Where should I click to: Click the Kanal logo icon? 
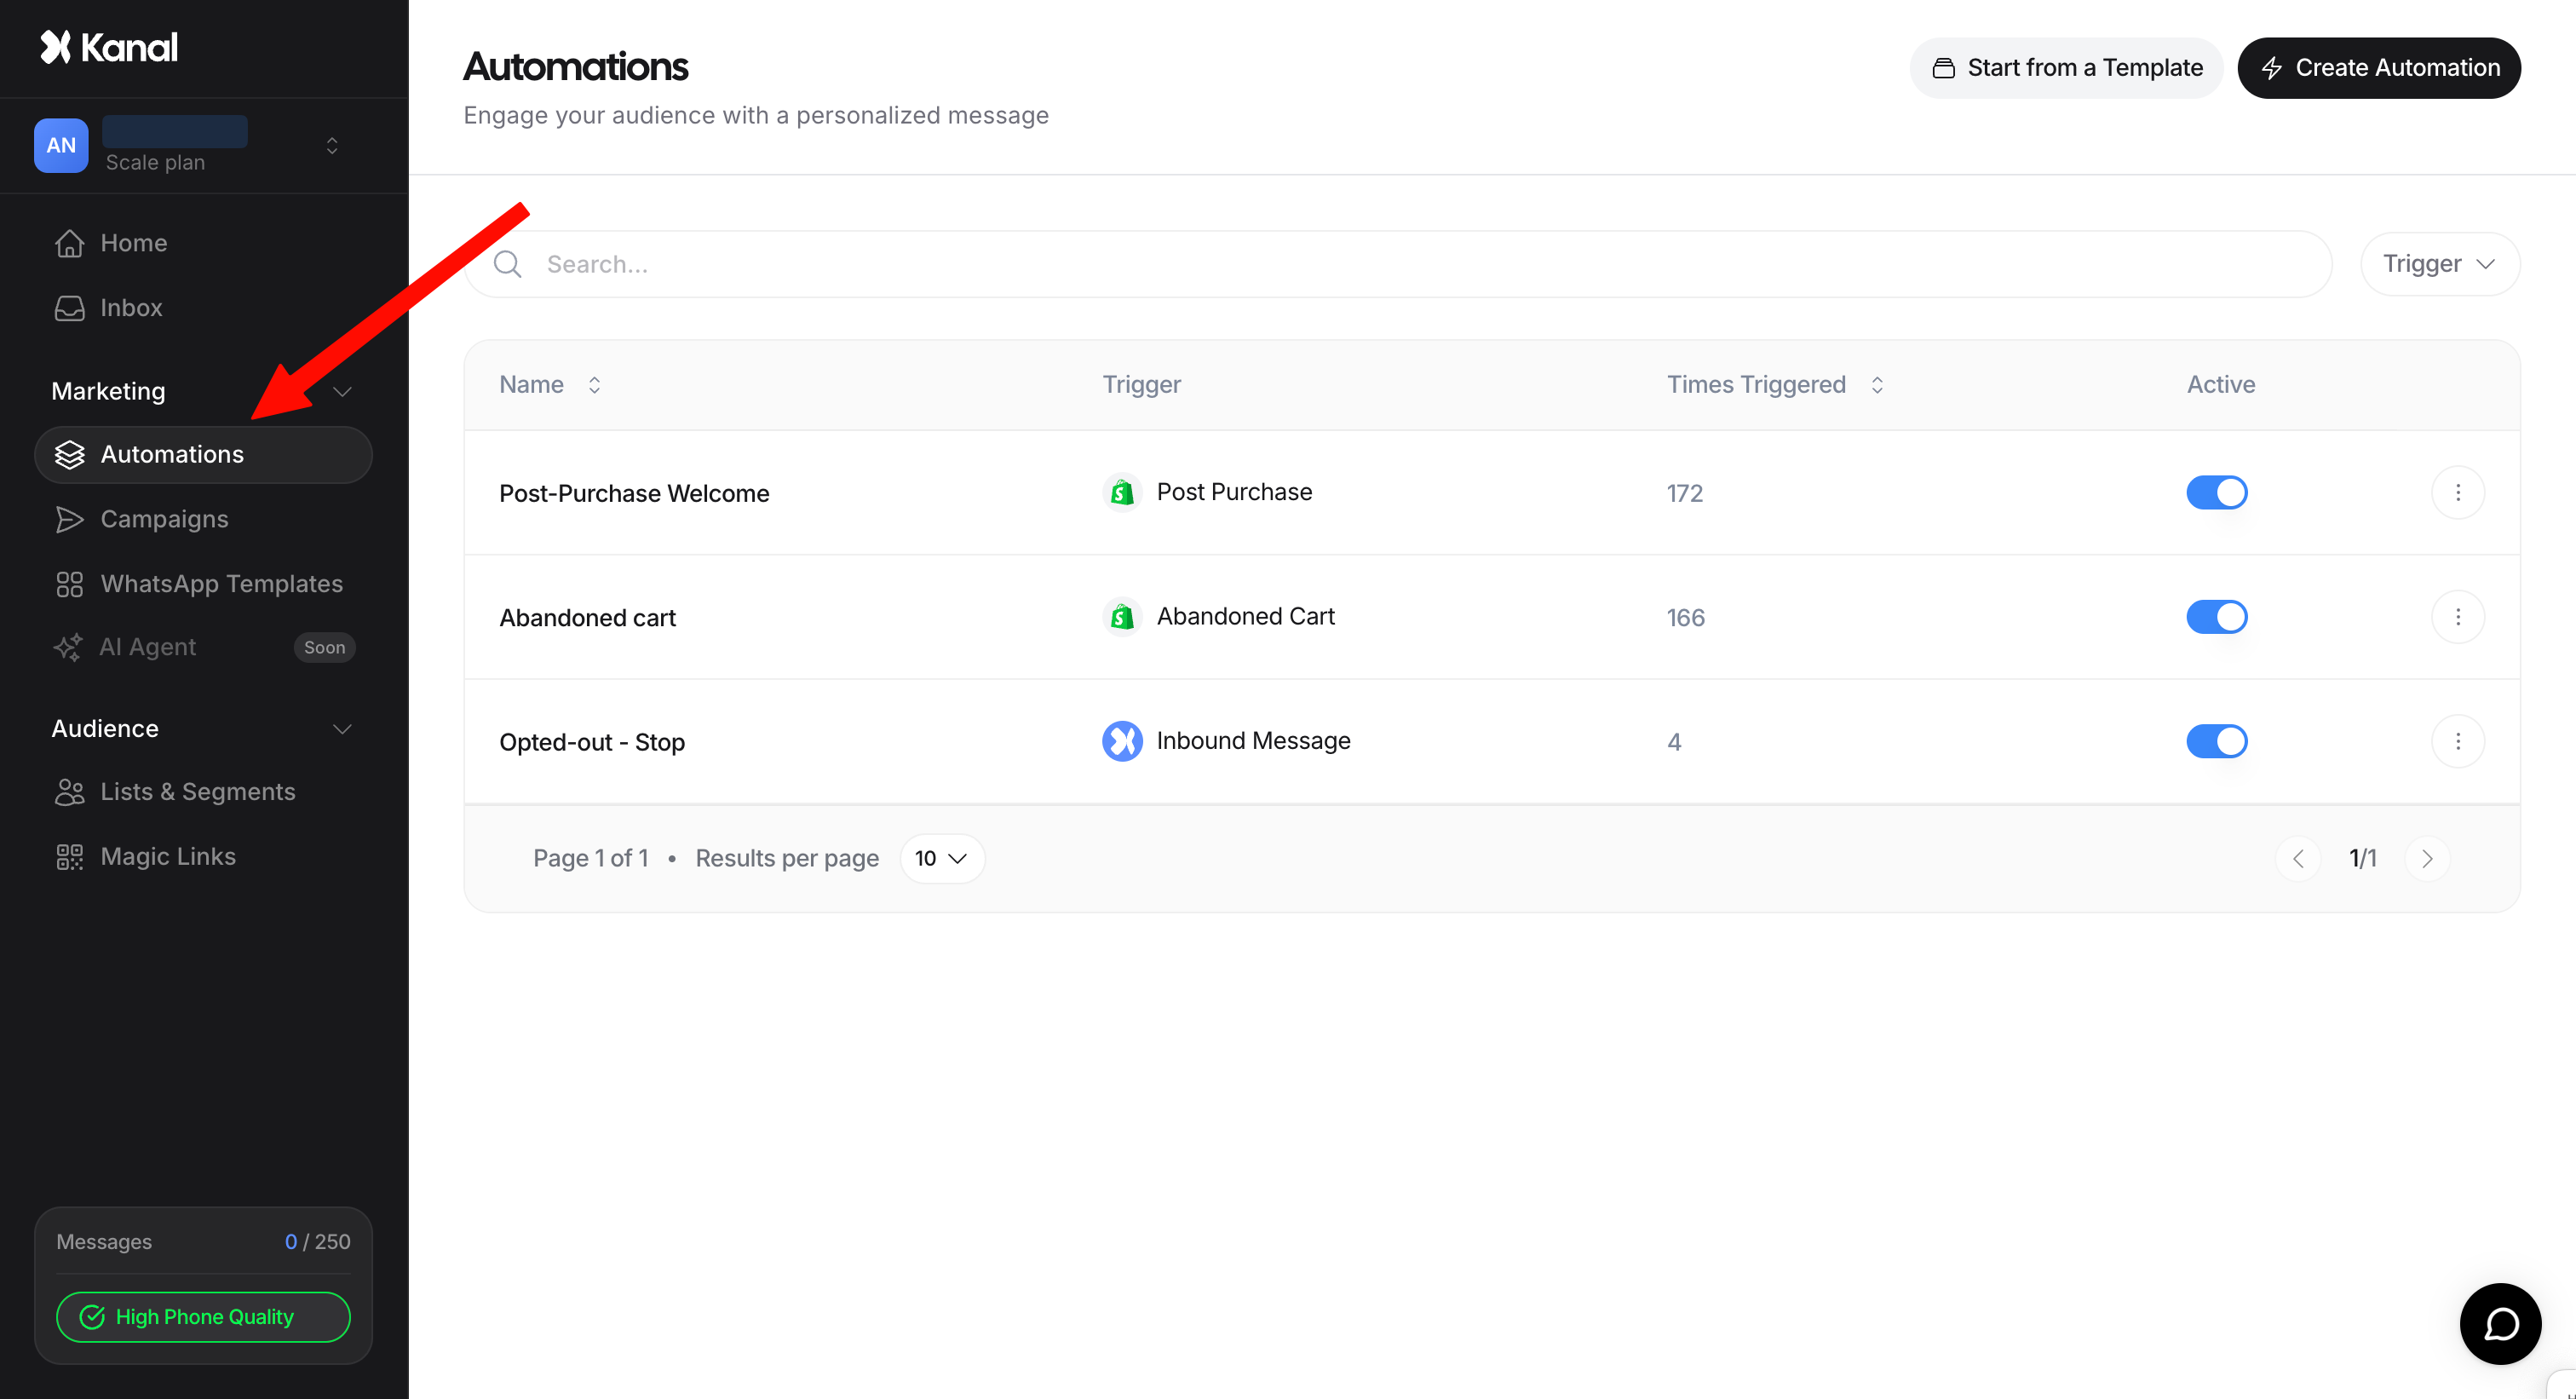[55, 47]
